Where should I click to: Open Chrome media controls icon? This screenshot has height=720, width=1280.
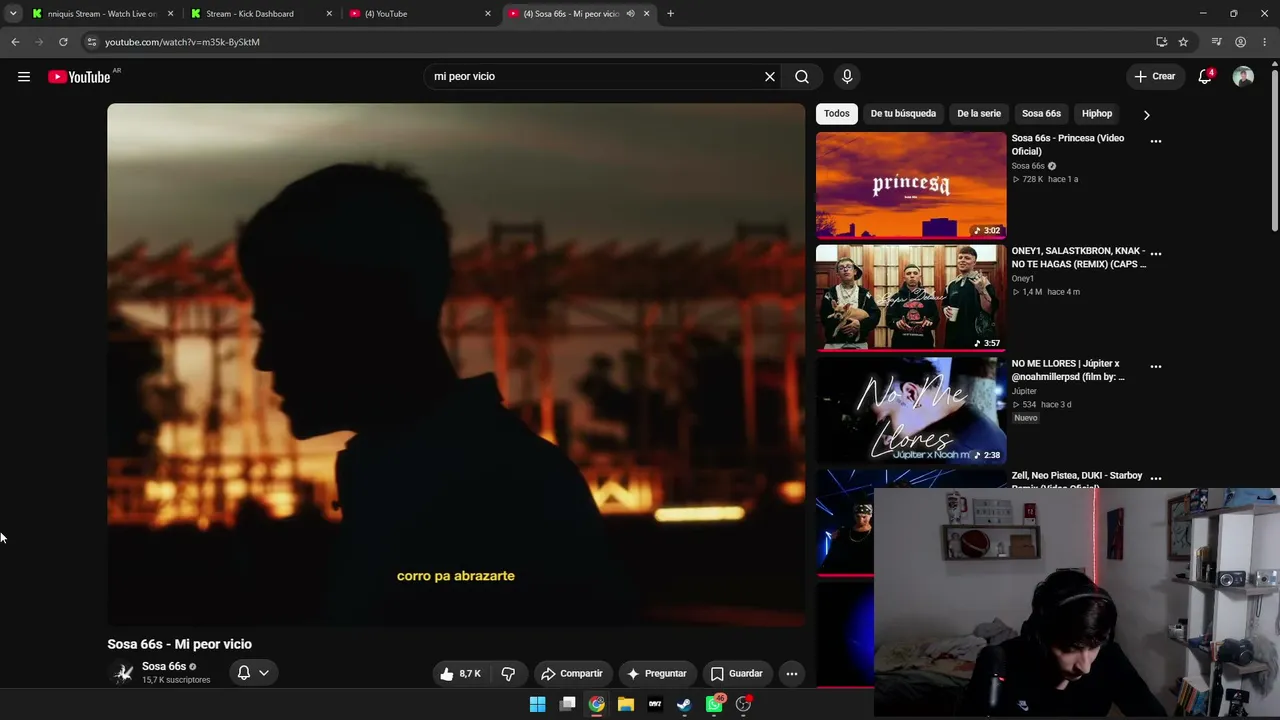[x=1216, y=42]
